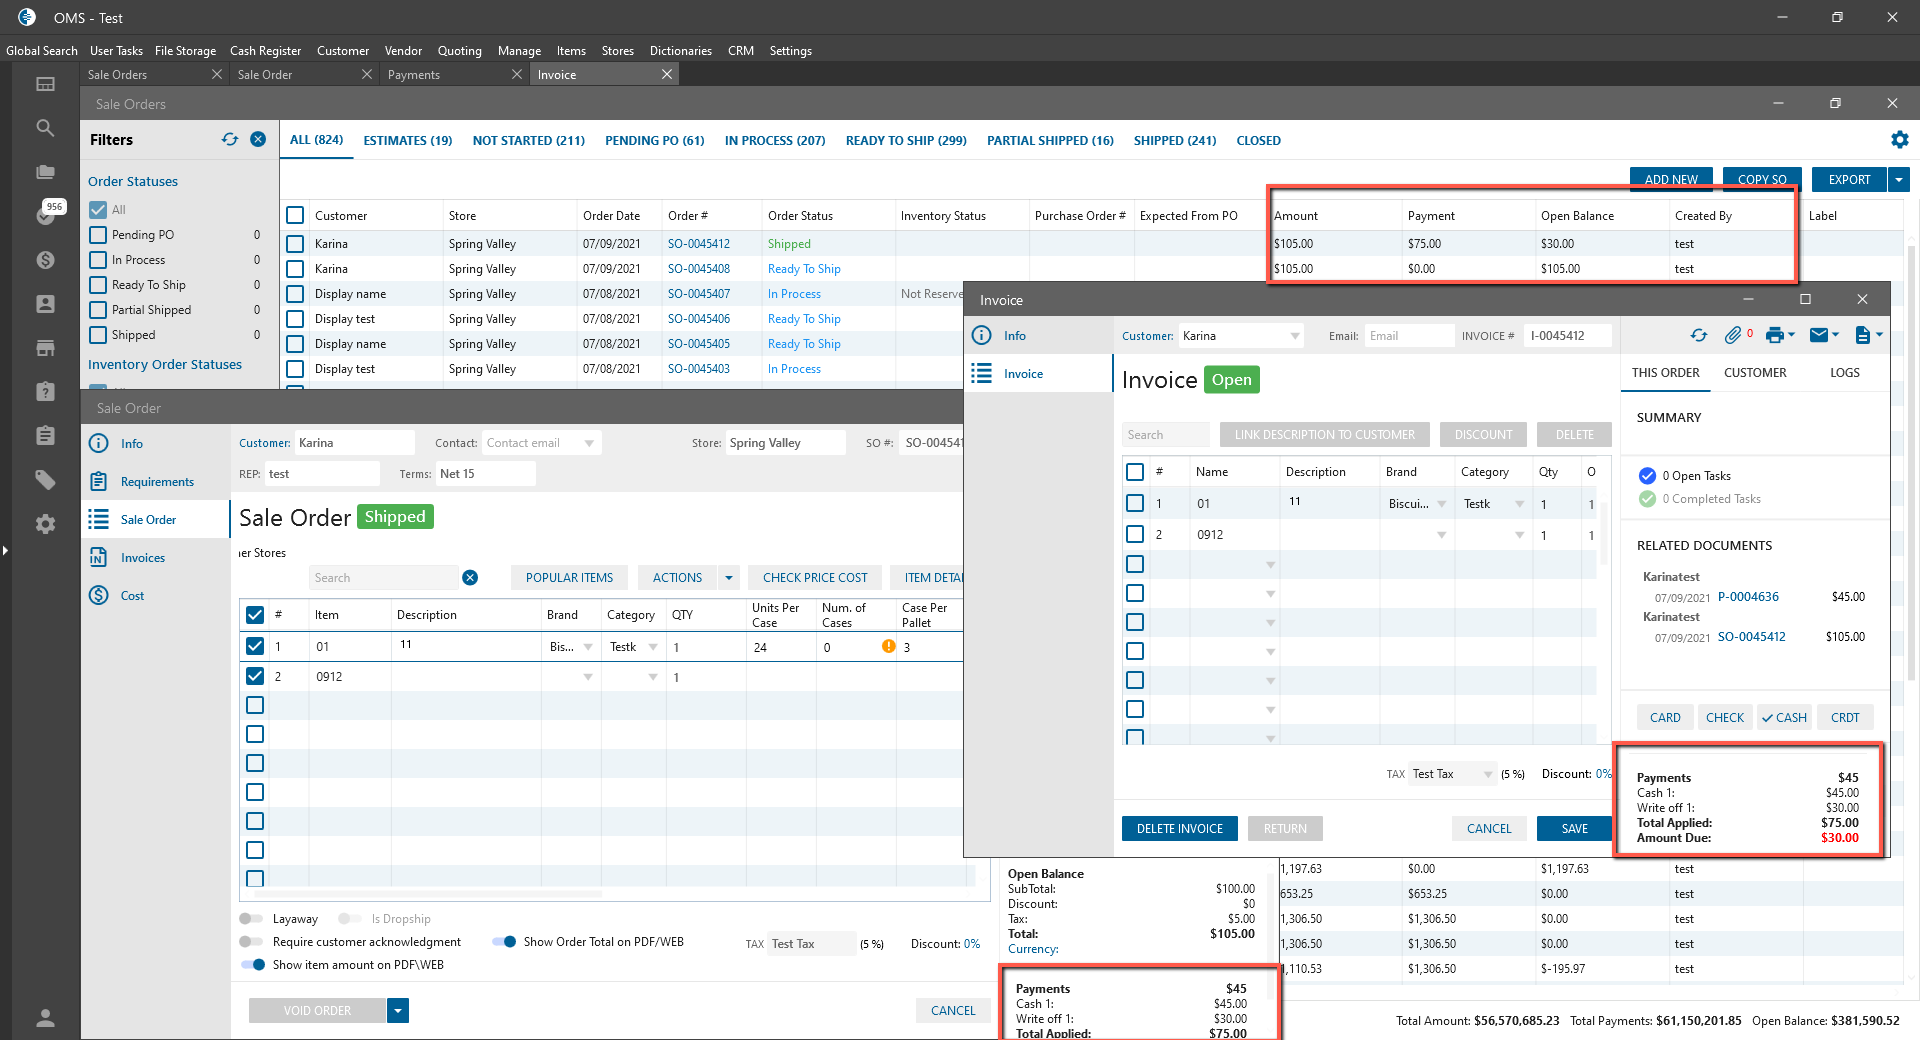1920x1040 pixels.
Task: Open the Void Order dropdown arrow
Action: [398, 1011]
